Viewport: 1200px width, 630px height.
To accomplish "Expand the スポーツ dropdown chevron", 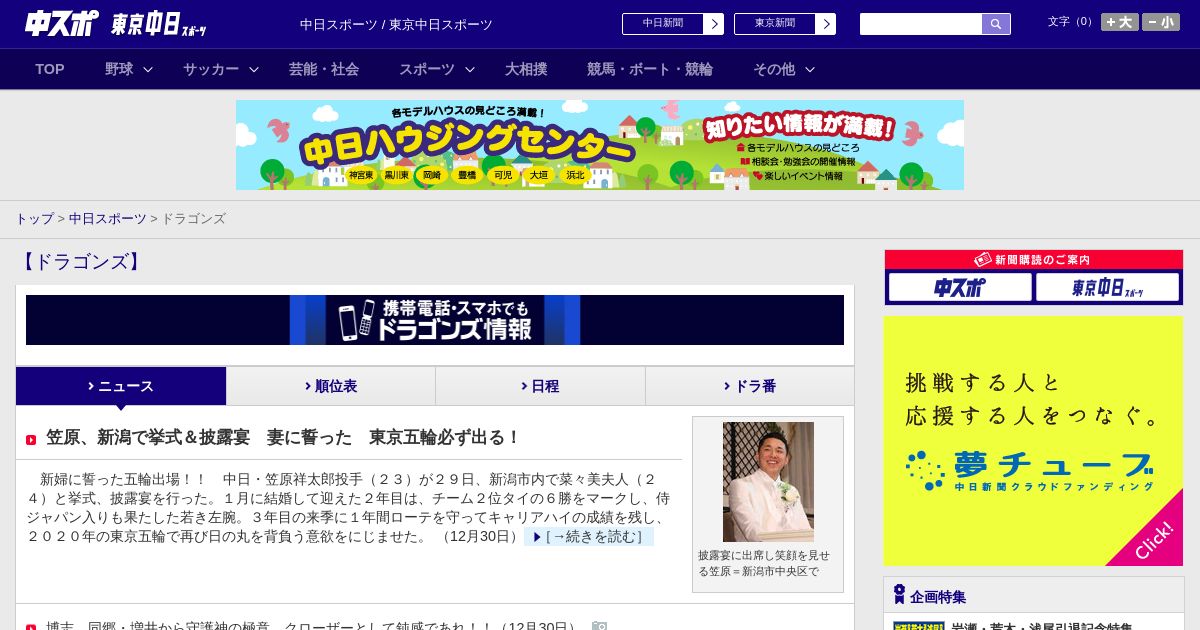I will click(x=470, y=70).
